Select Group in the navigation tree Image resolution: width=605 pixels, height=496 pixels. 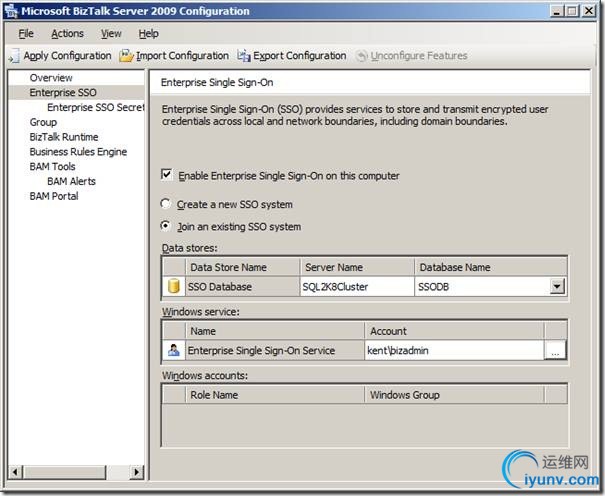[43, 122]
